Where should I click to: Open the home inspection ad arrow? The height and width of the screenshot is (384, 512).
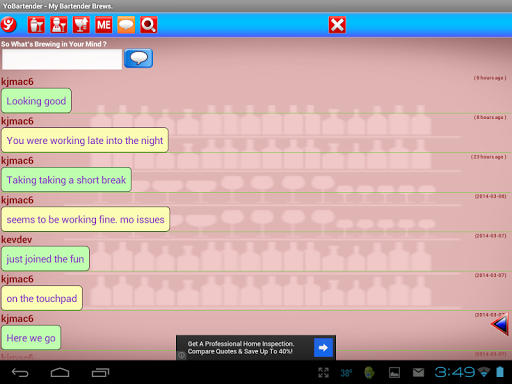(323, 348)
